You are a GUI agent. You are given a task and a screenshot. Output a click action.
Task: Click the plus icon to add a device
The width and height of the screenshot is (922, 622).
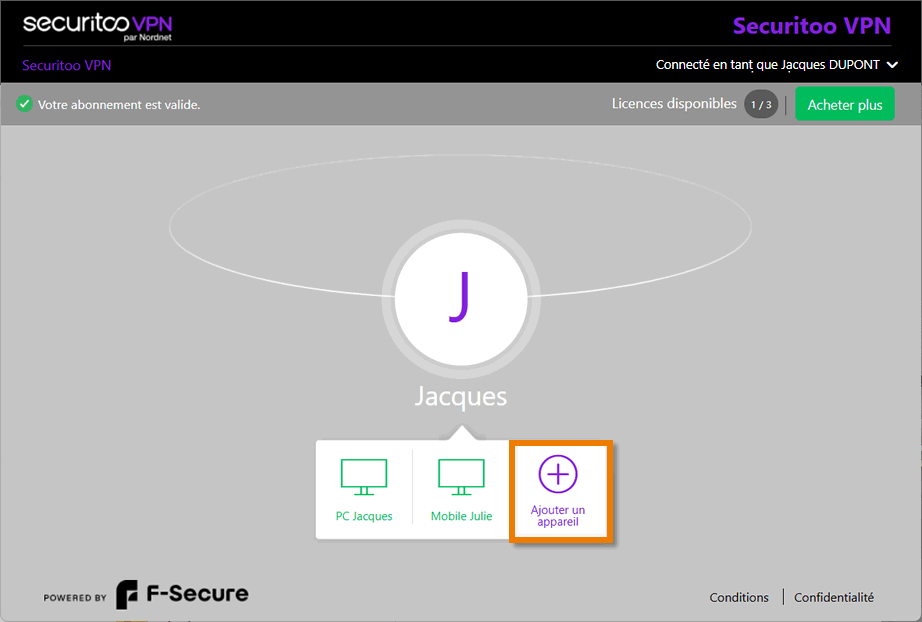point(558,474)
